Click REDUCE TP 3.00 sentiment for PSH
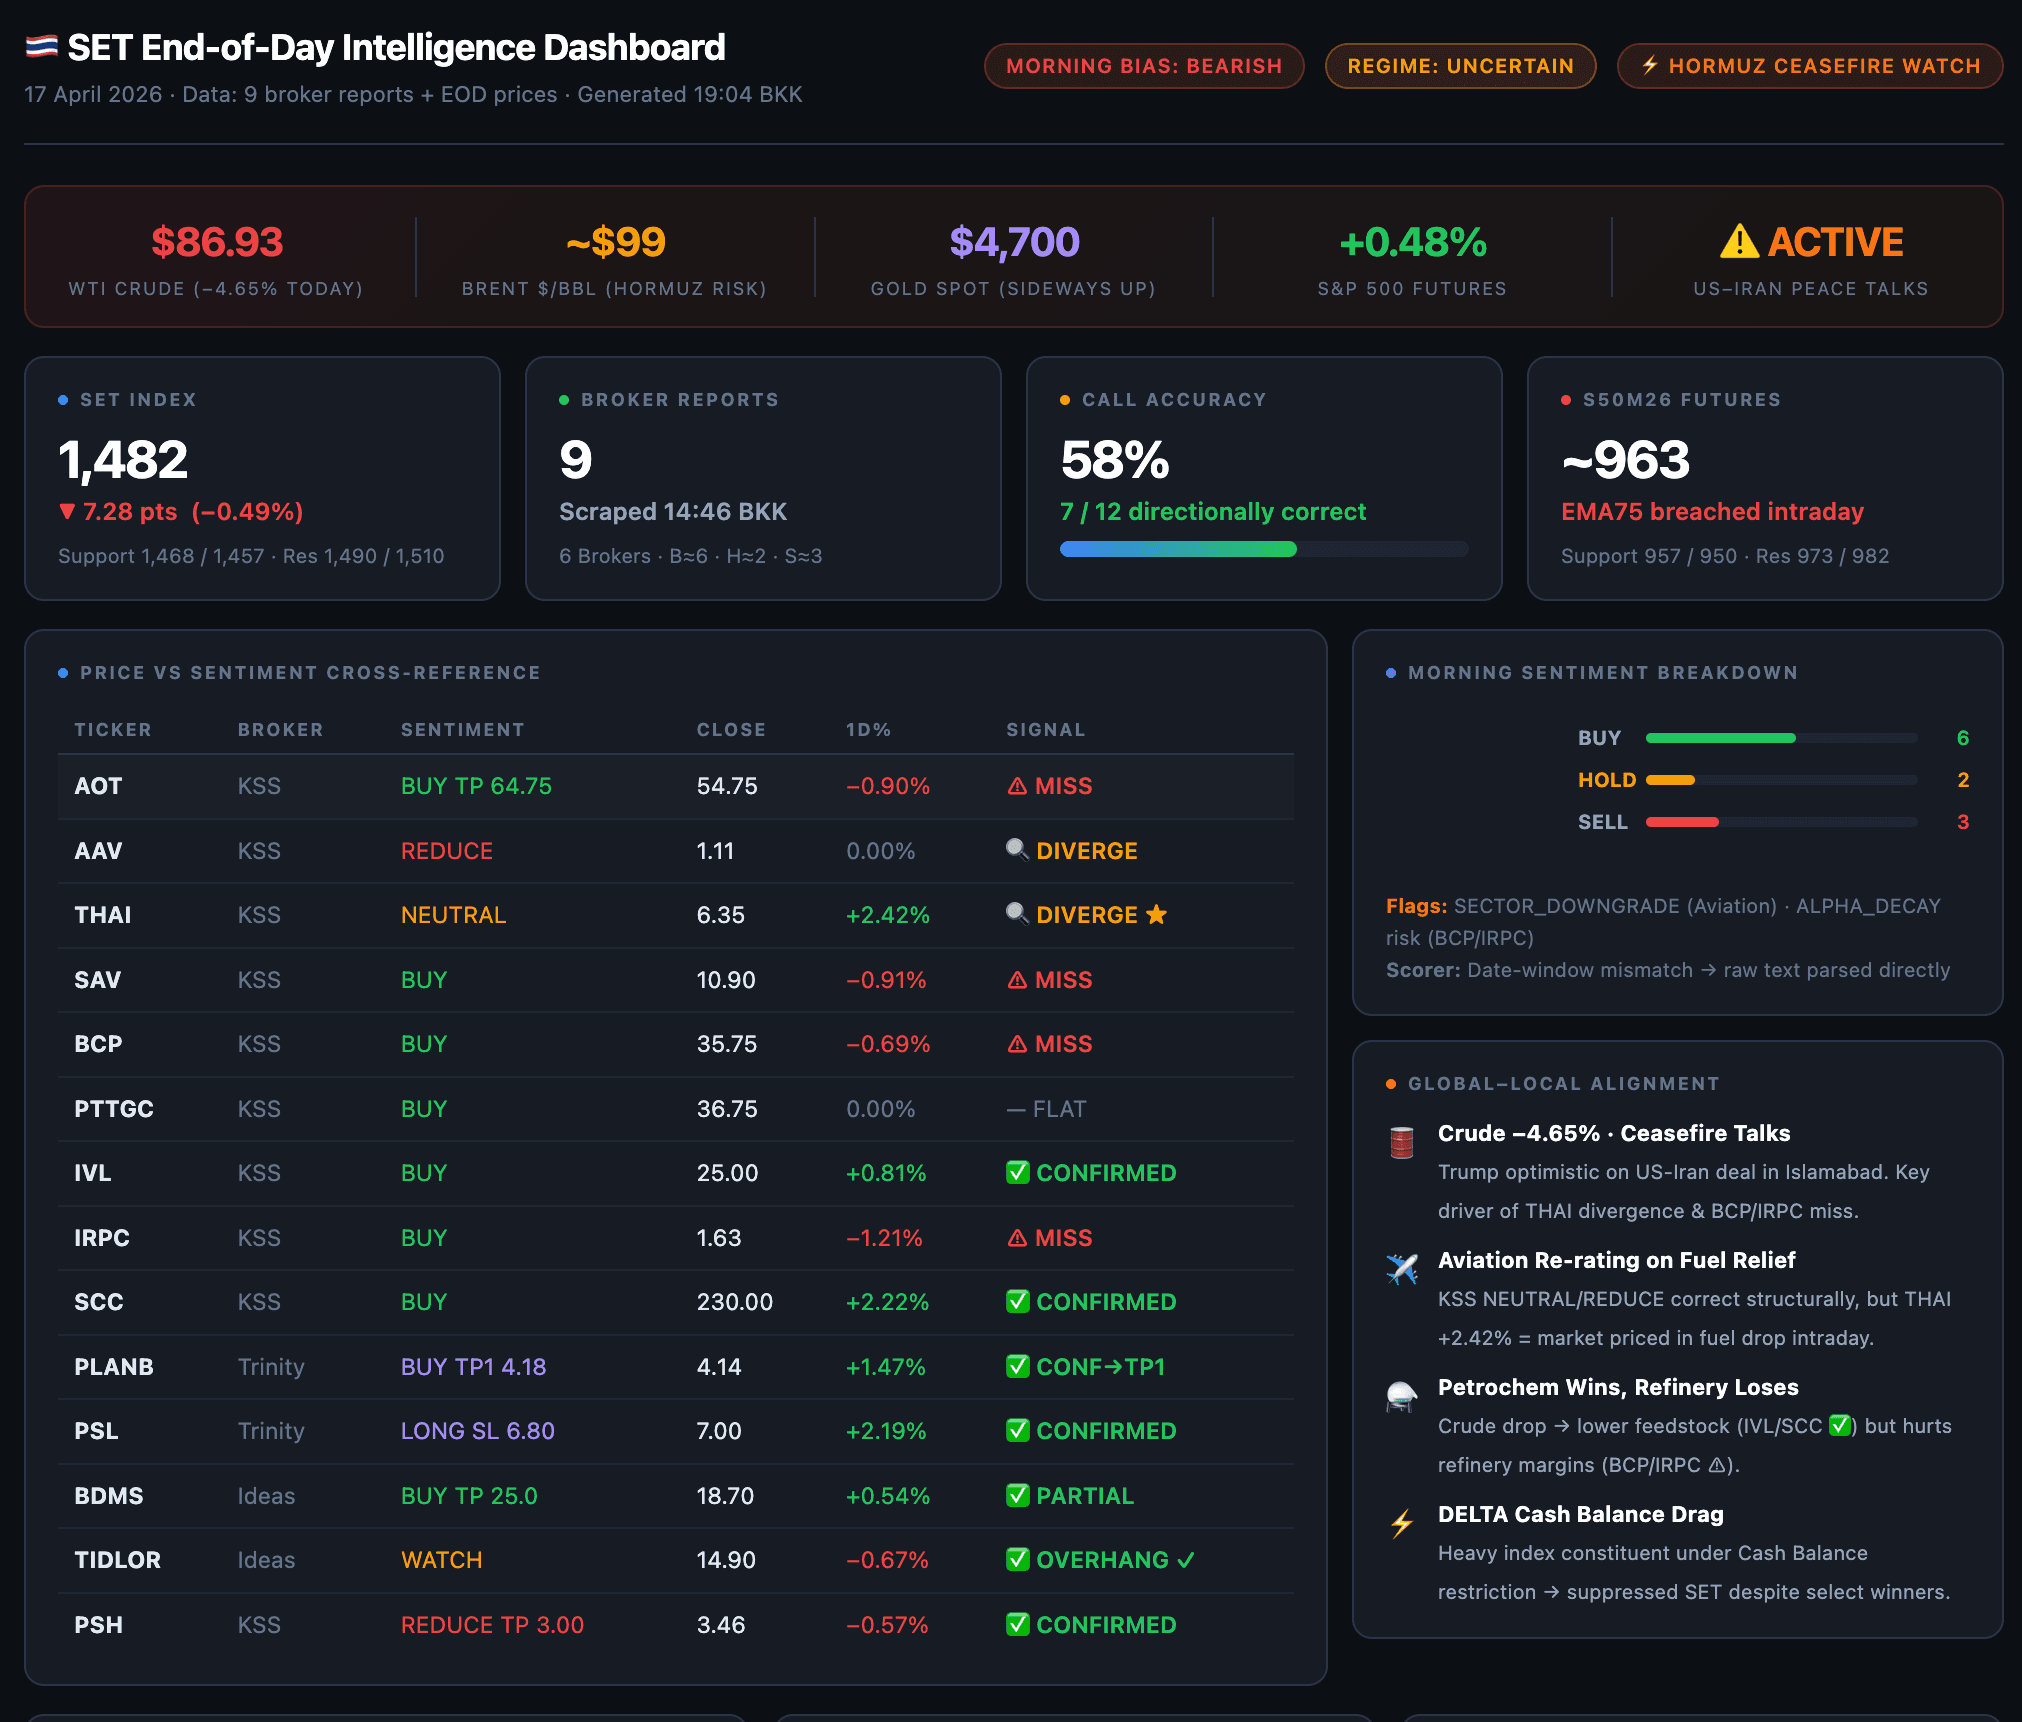The image size is (2022, 1722). (x=492, y=1625)
